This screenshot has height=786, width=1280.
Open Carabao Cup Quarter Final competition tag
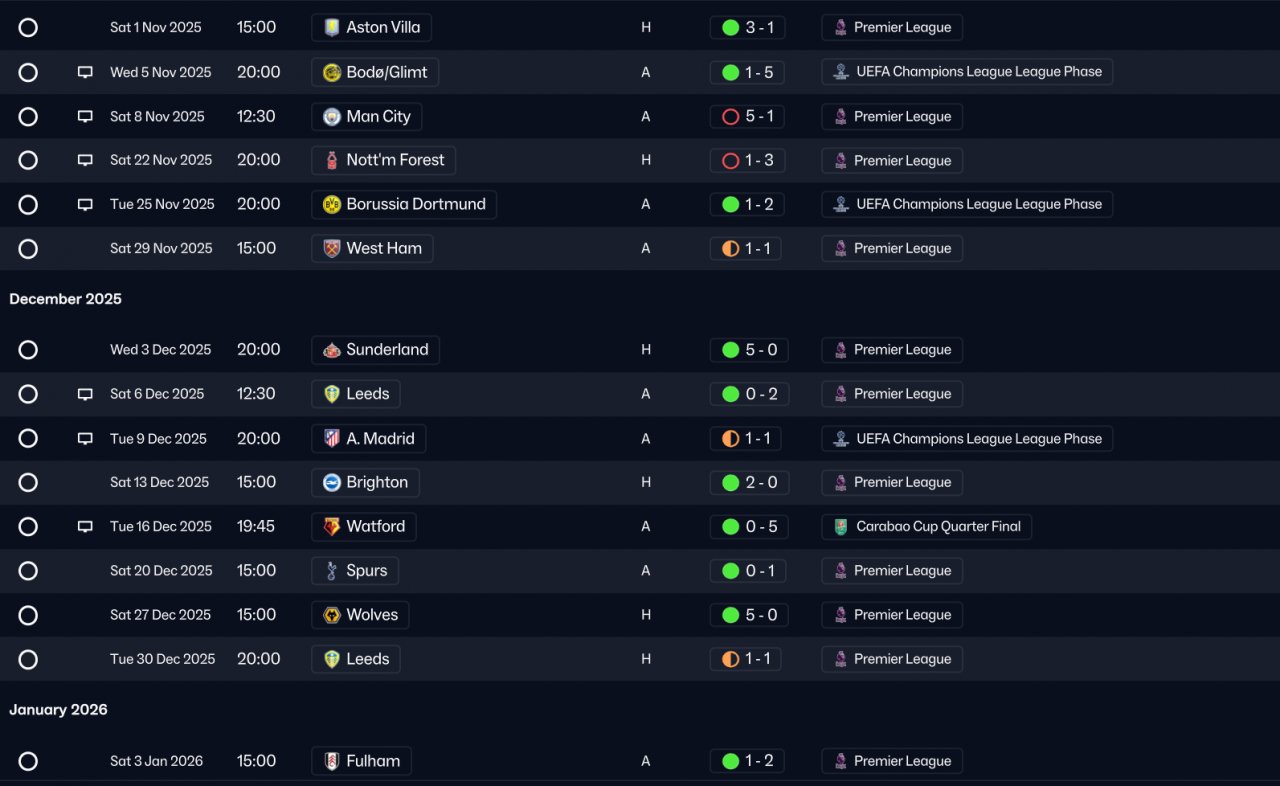(x=927, y=526)
